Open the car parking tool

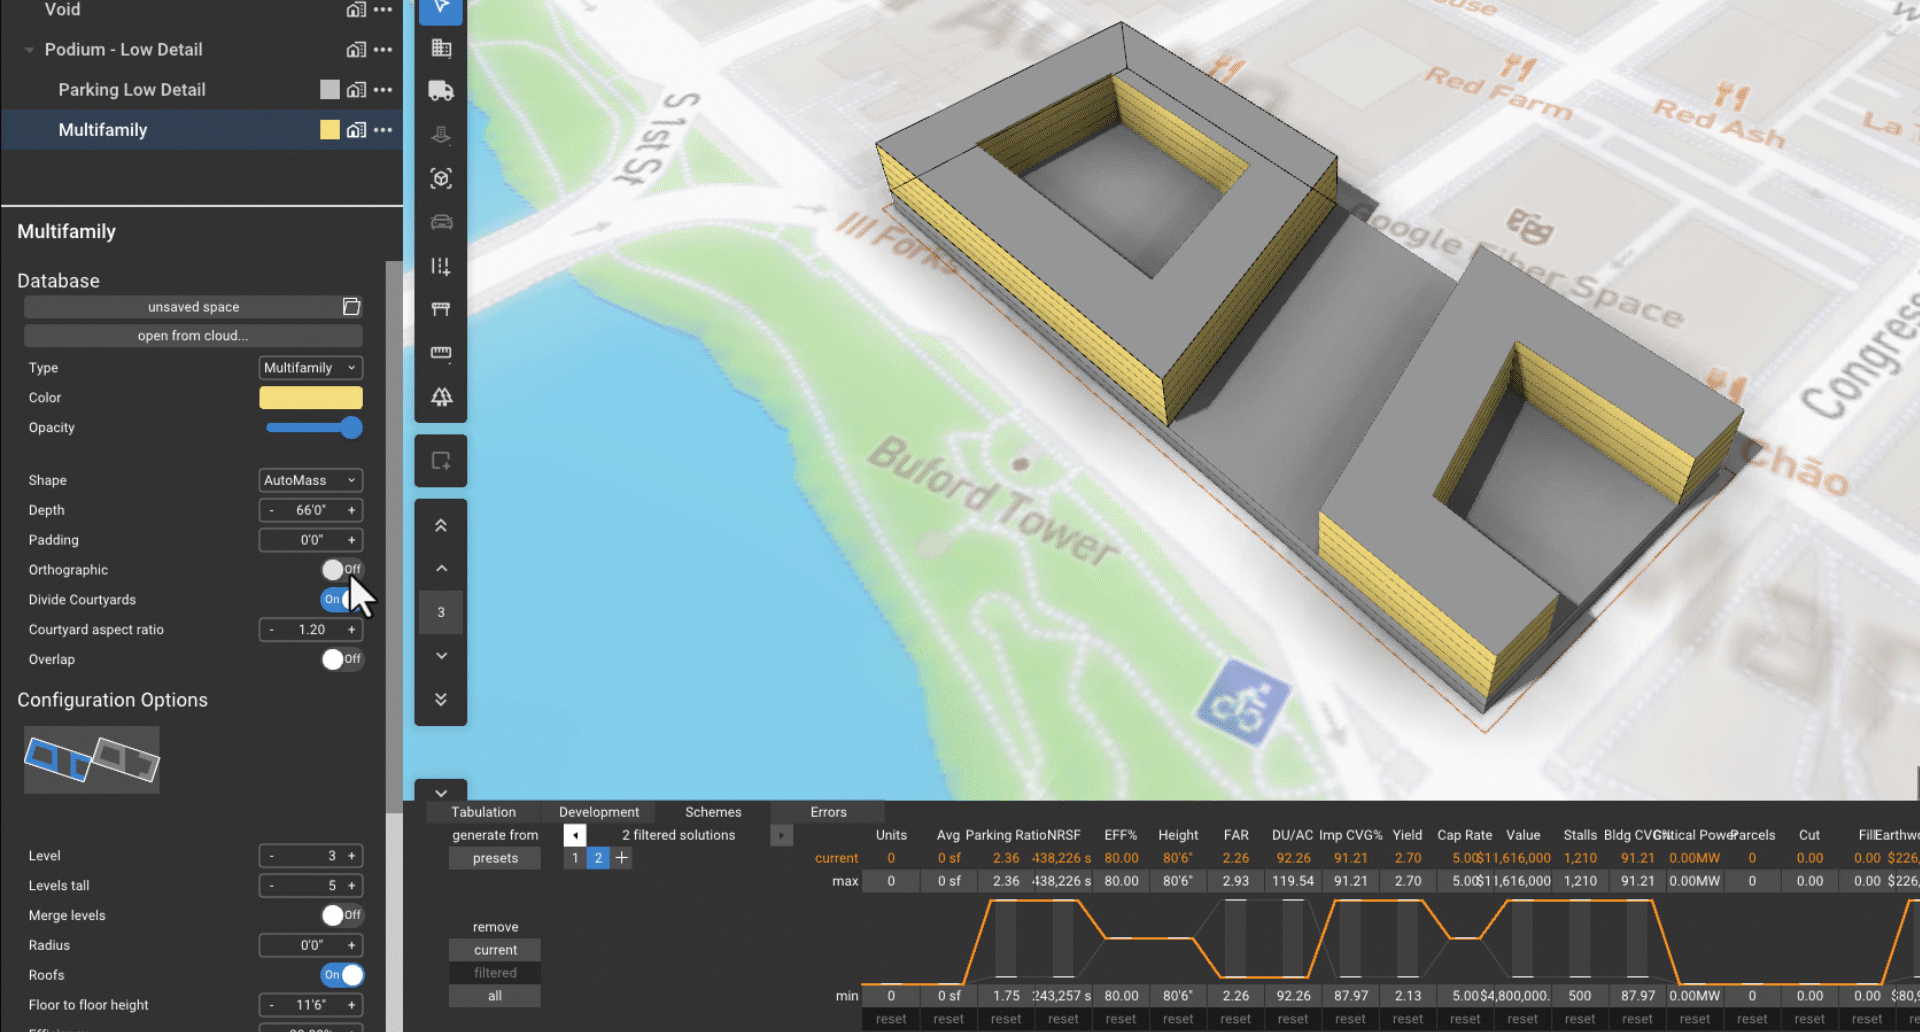(x=441, y=221)
